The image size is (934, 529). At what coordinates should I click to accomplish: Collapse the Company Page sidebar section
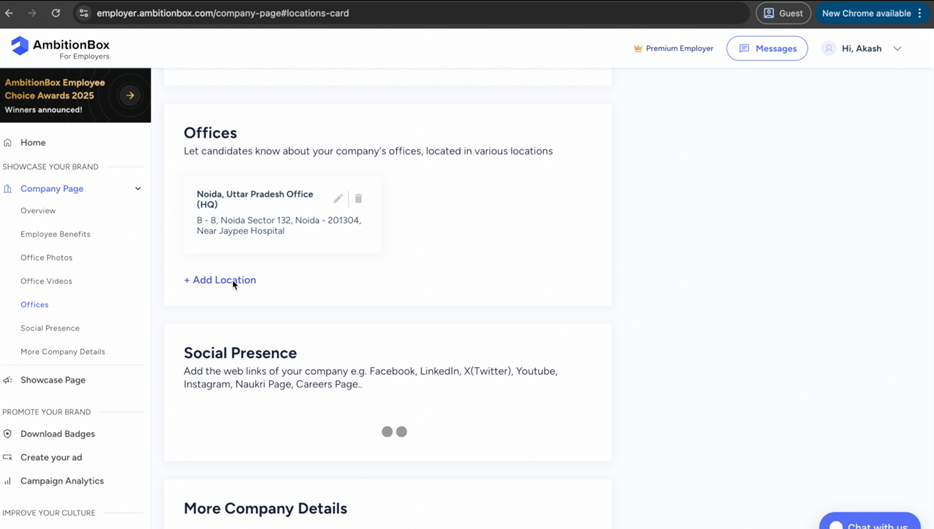(x=138, y=189)
